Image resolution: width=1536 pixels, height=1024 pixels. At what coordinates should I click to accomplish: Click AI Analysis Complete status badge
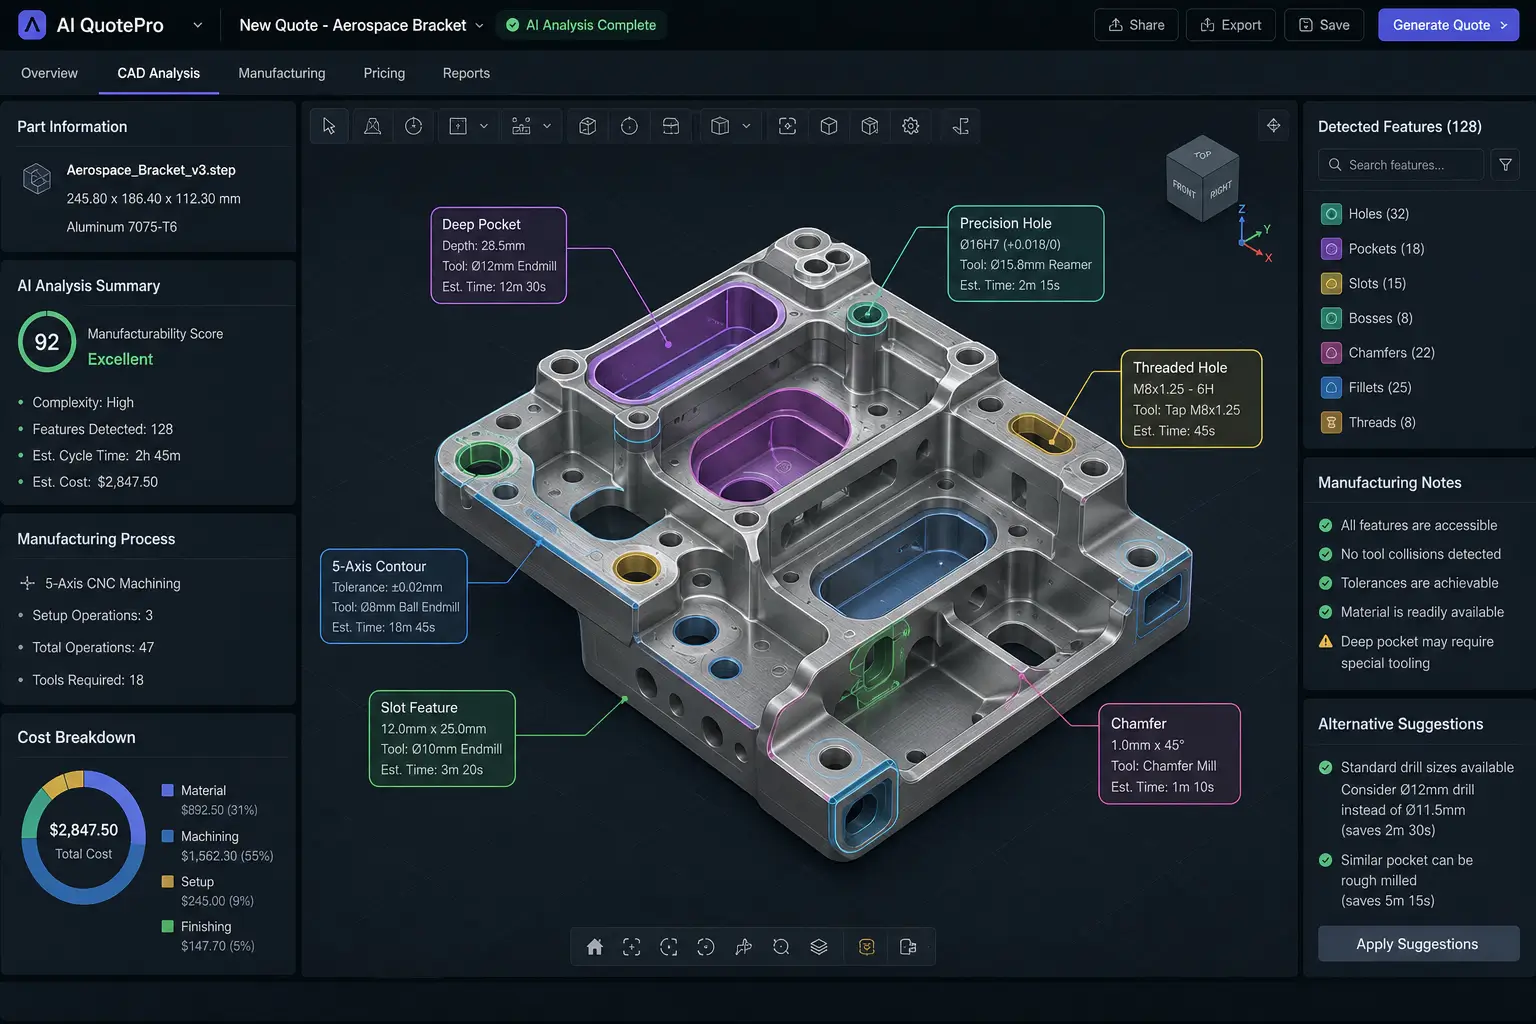point(581,25)
